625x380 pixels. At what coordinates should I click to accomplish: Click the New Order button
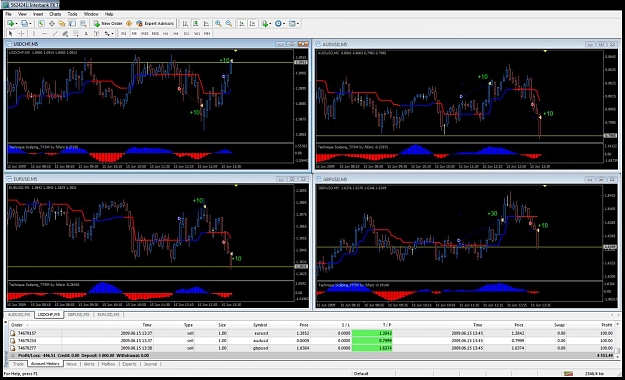108,24
